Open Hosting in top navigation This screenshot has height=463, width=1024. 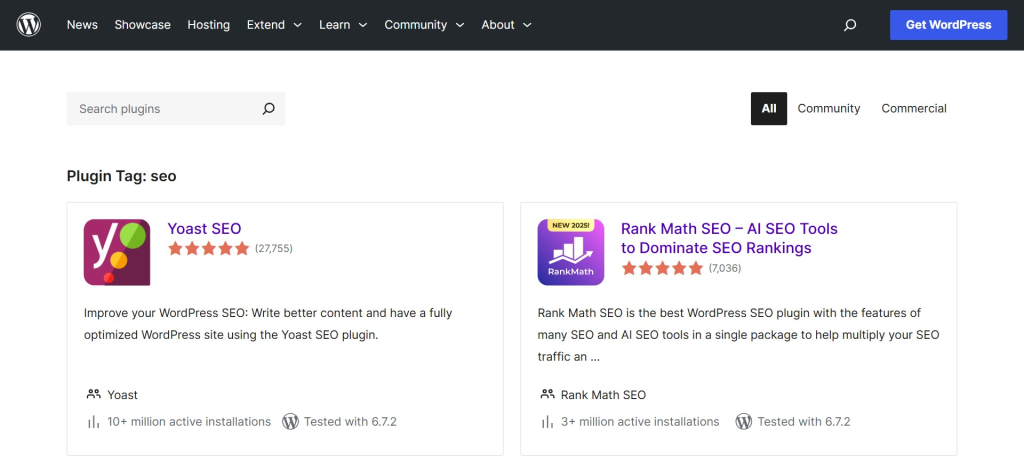coord(208,25)
